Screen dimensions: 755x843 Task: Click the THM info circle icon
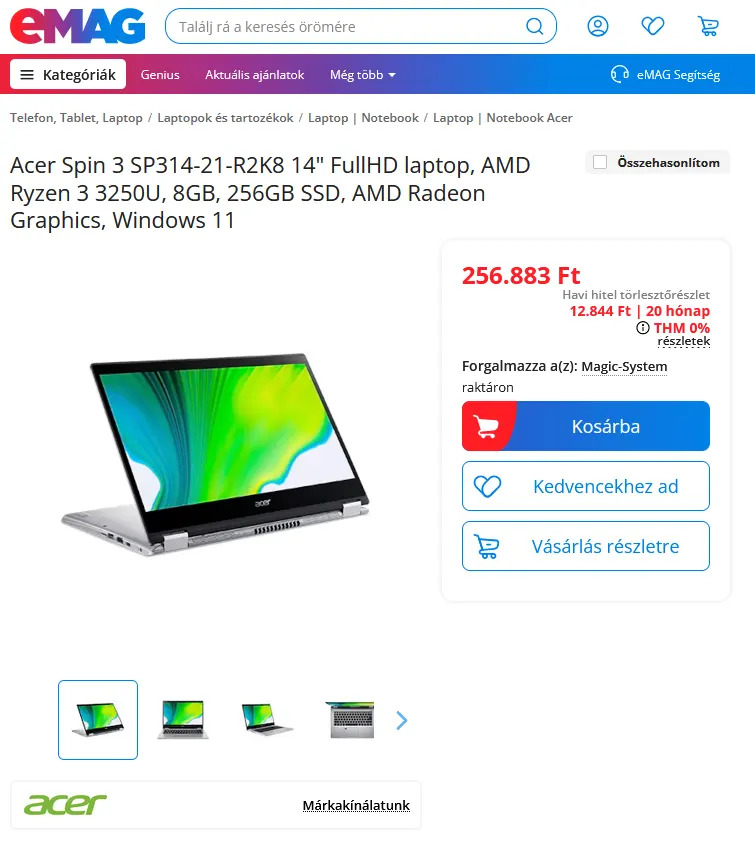(x=643, y=327)
